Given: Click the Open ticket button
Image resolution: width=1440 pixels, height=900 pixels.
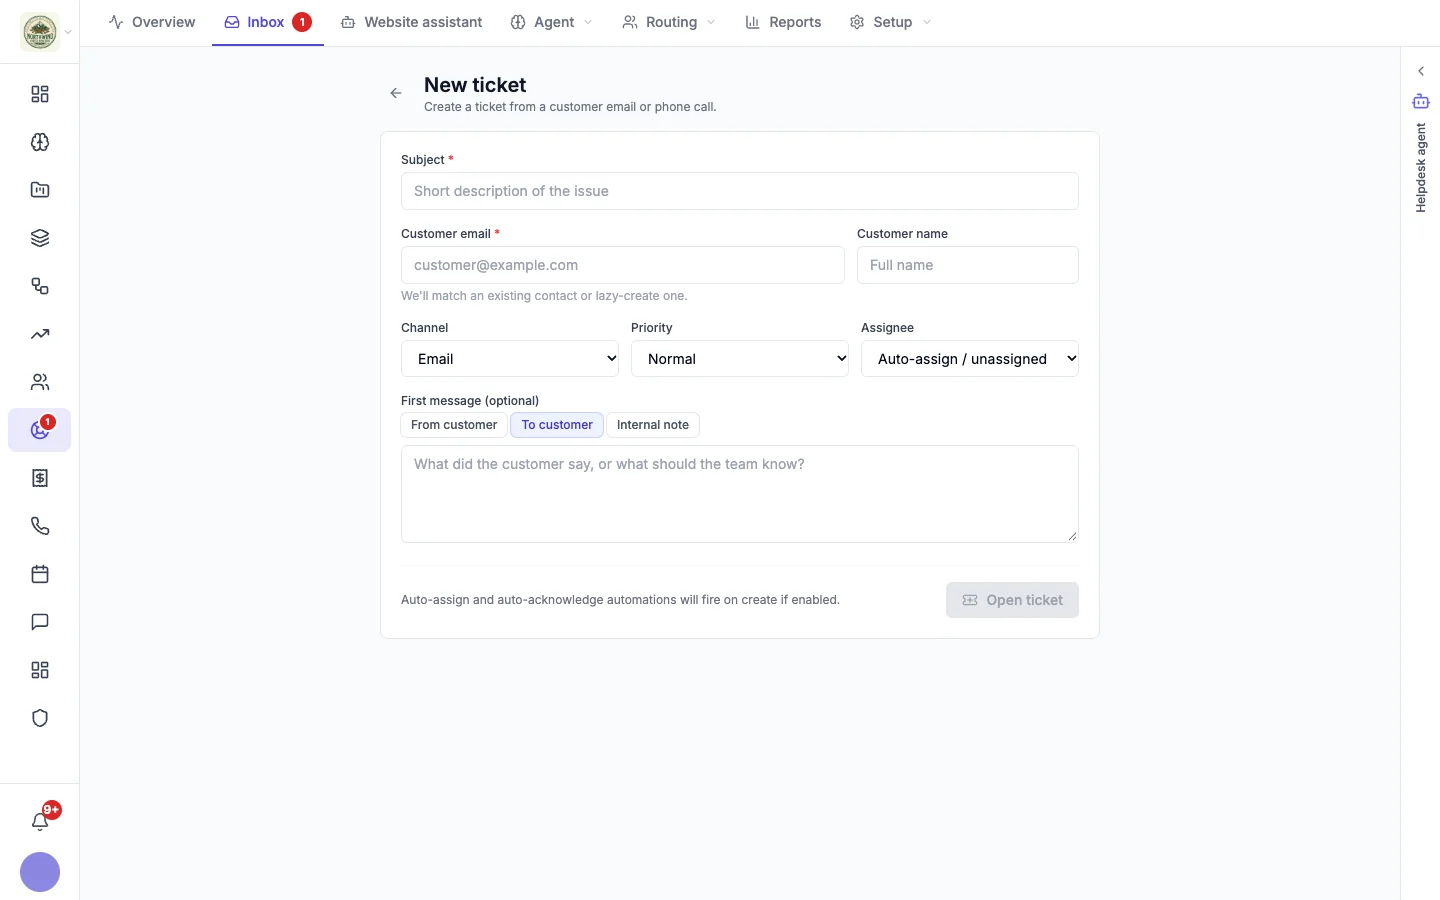Looking at the screenshot, I should tap(1012, 600).
